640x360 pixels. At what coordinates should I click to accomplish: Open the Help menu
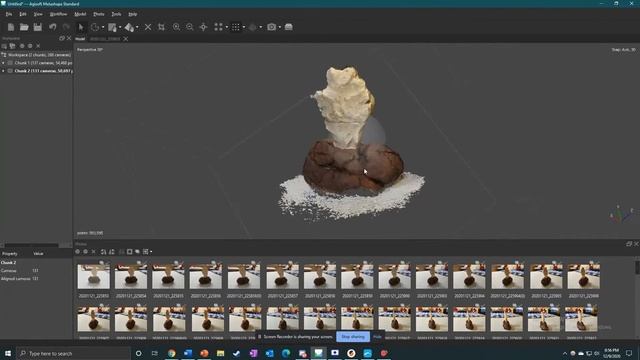[x=133, y=14]
